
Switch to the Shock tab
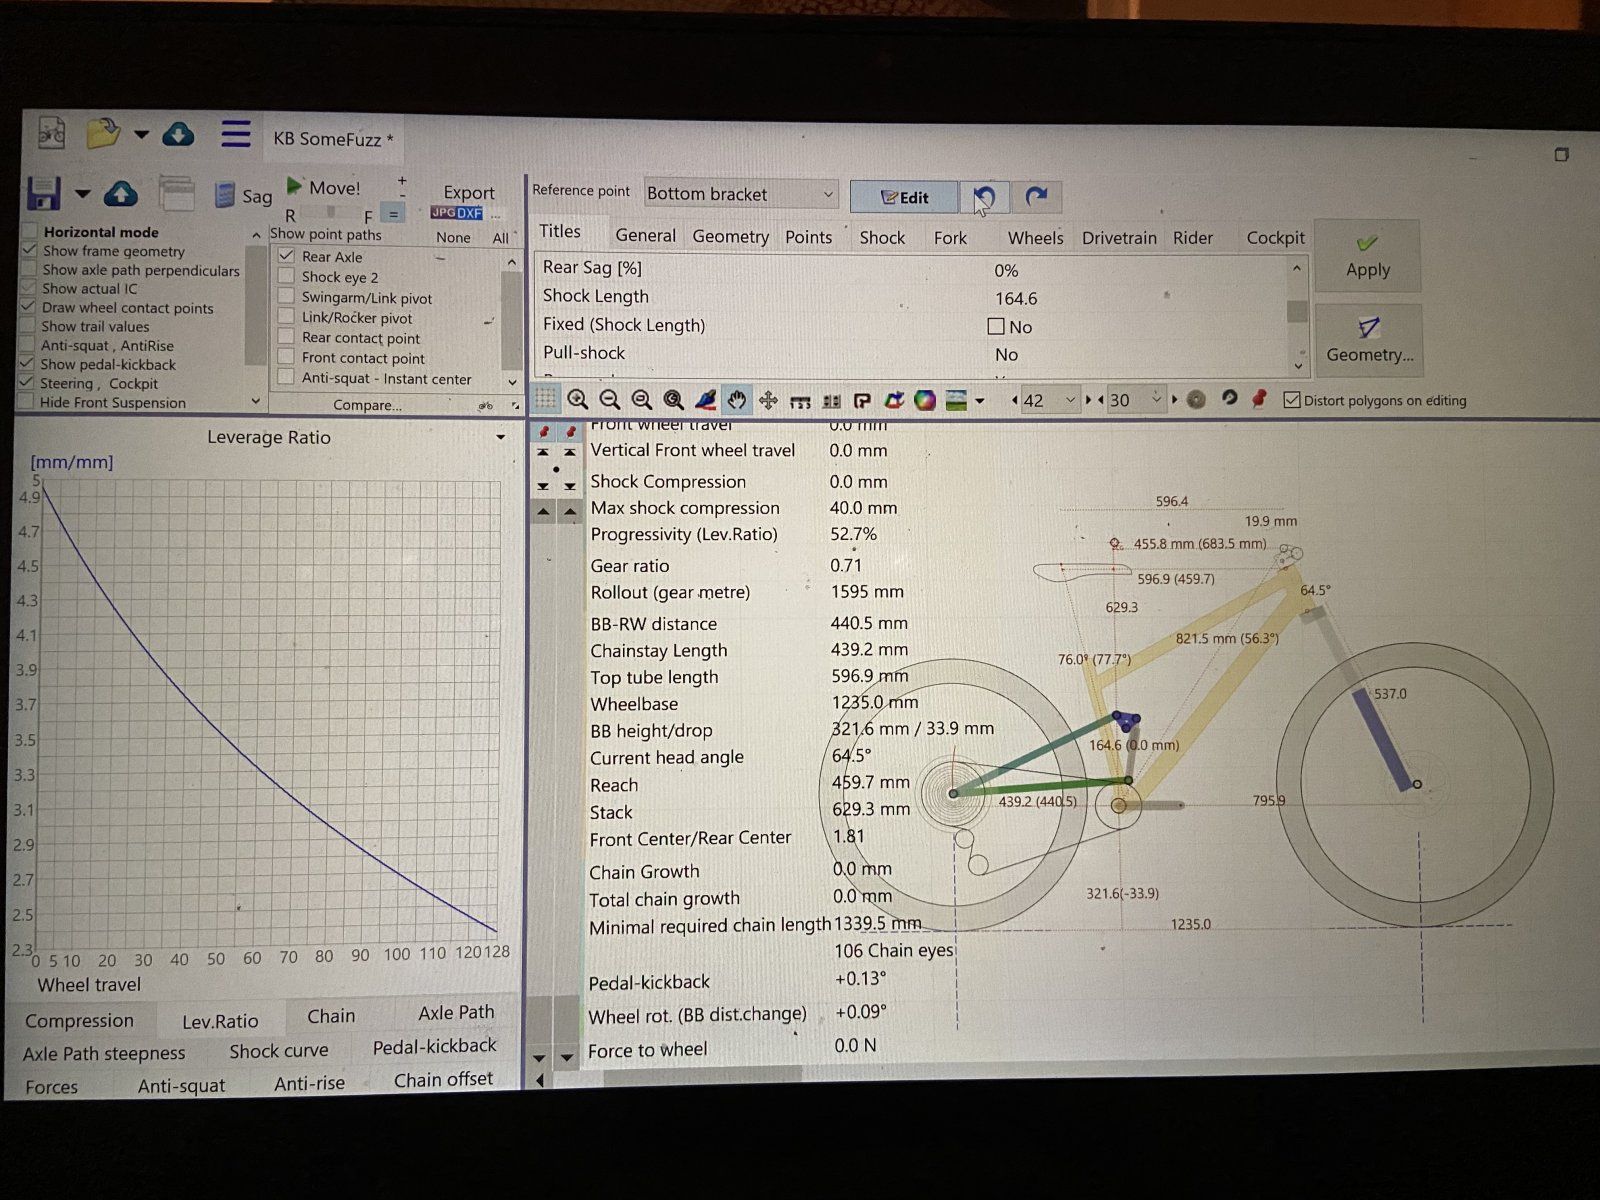point(882,238)
